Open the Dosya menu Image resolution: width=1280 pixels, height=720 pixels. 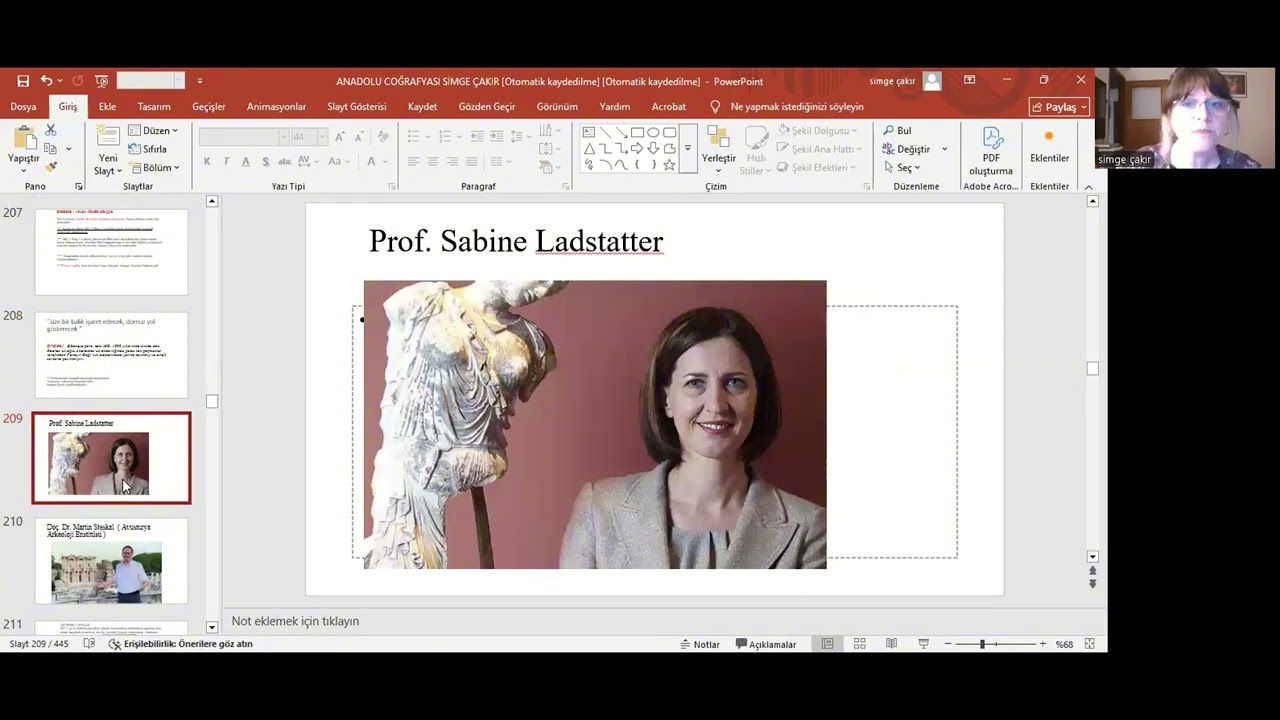23,107
